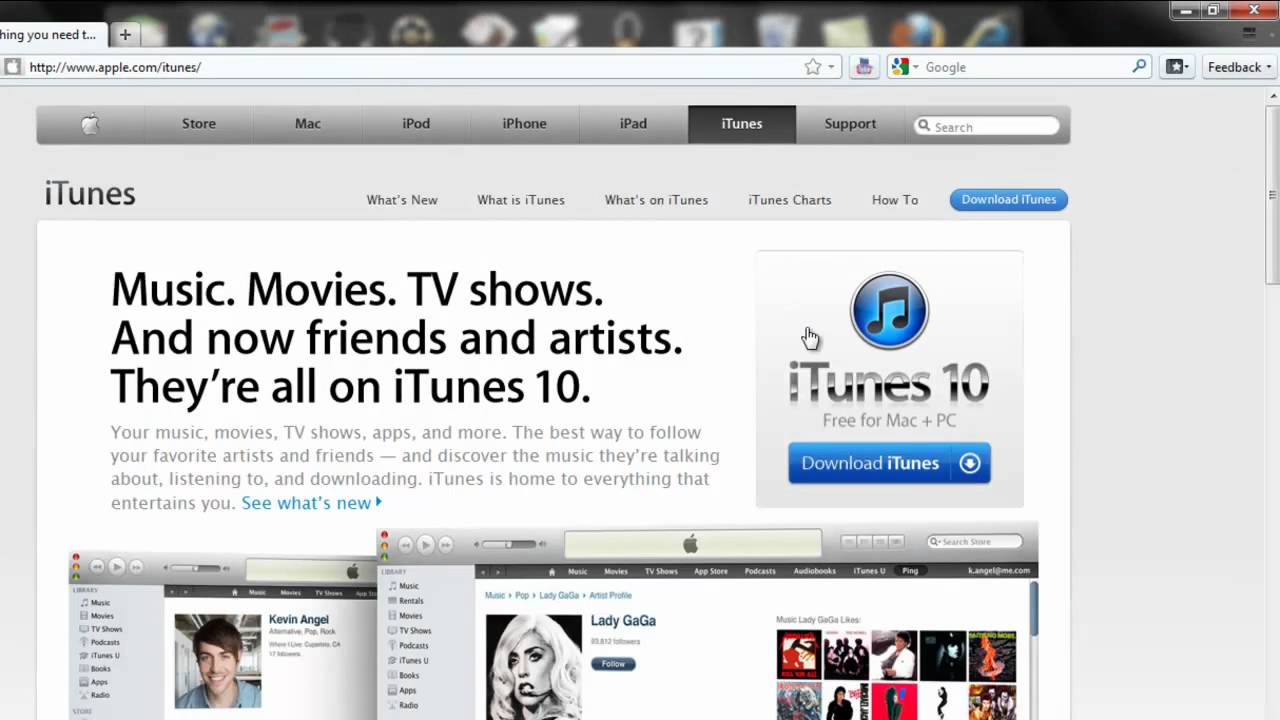The image size is (1280, 720).
Task: Go to Apple home via the Apple logo
Action: point(90,124)
